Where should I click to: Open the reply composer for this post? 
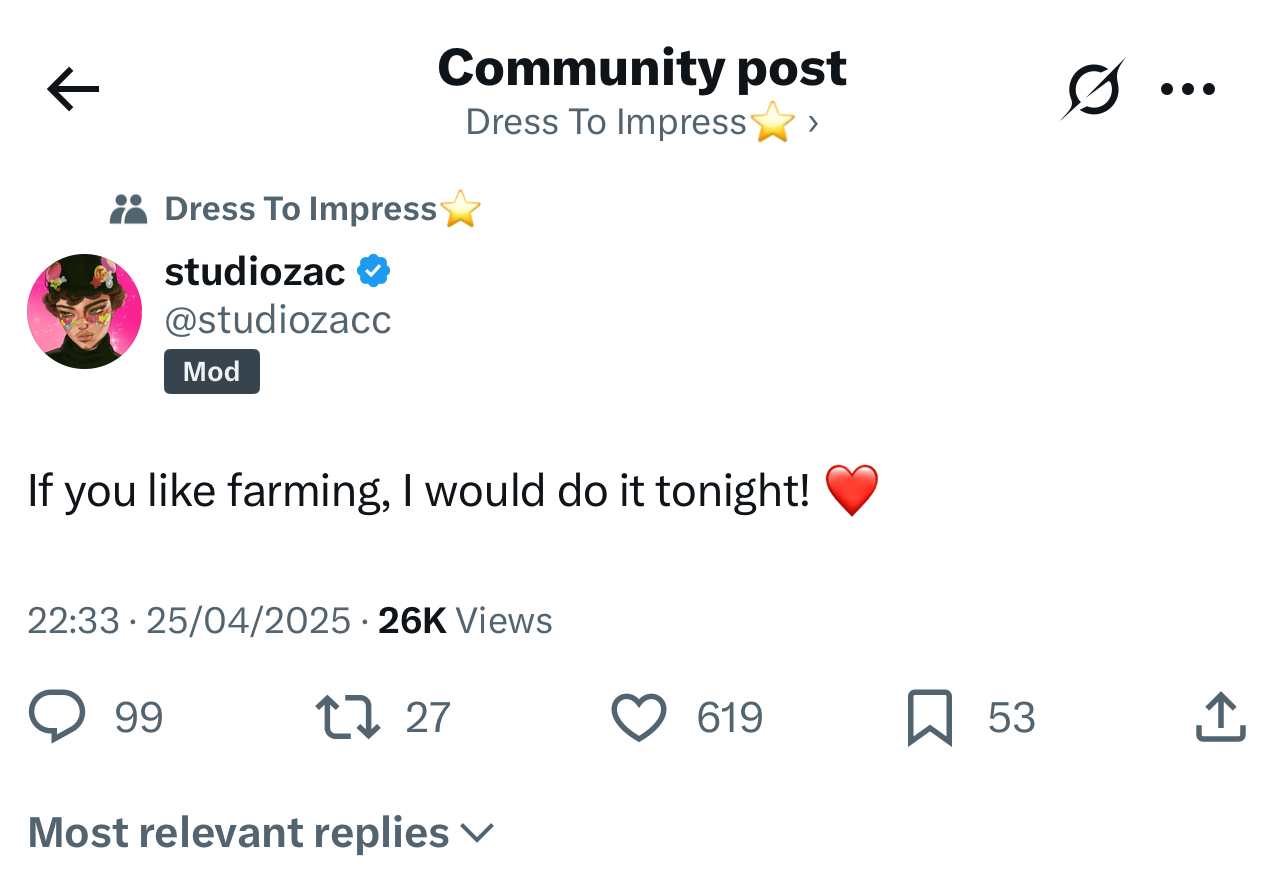pos(57,716)
